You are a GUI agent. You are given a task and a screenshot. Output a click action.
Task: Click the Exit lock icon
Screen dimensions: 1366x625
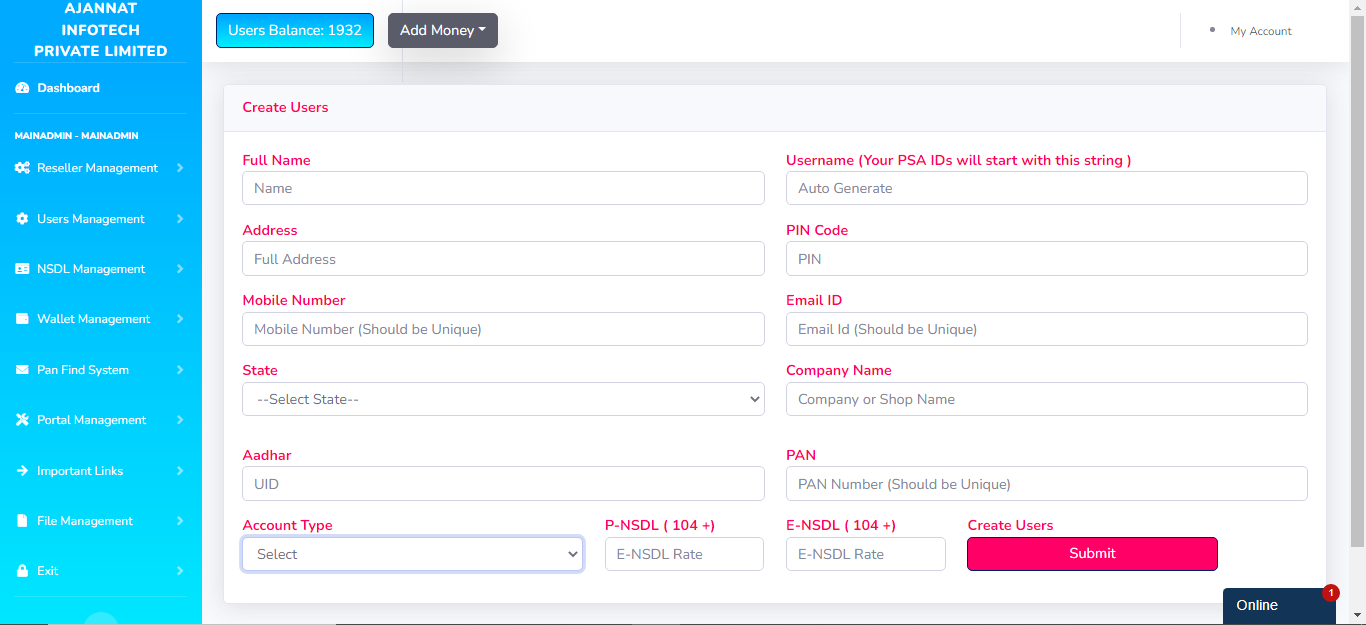pos(22,571)
